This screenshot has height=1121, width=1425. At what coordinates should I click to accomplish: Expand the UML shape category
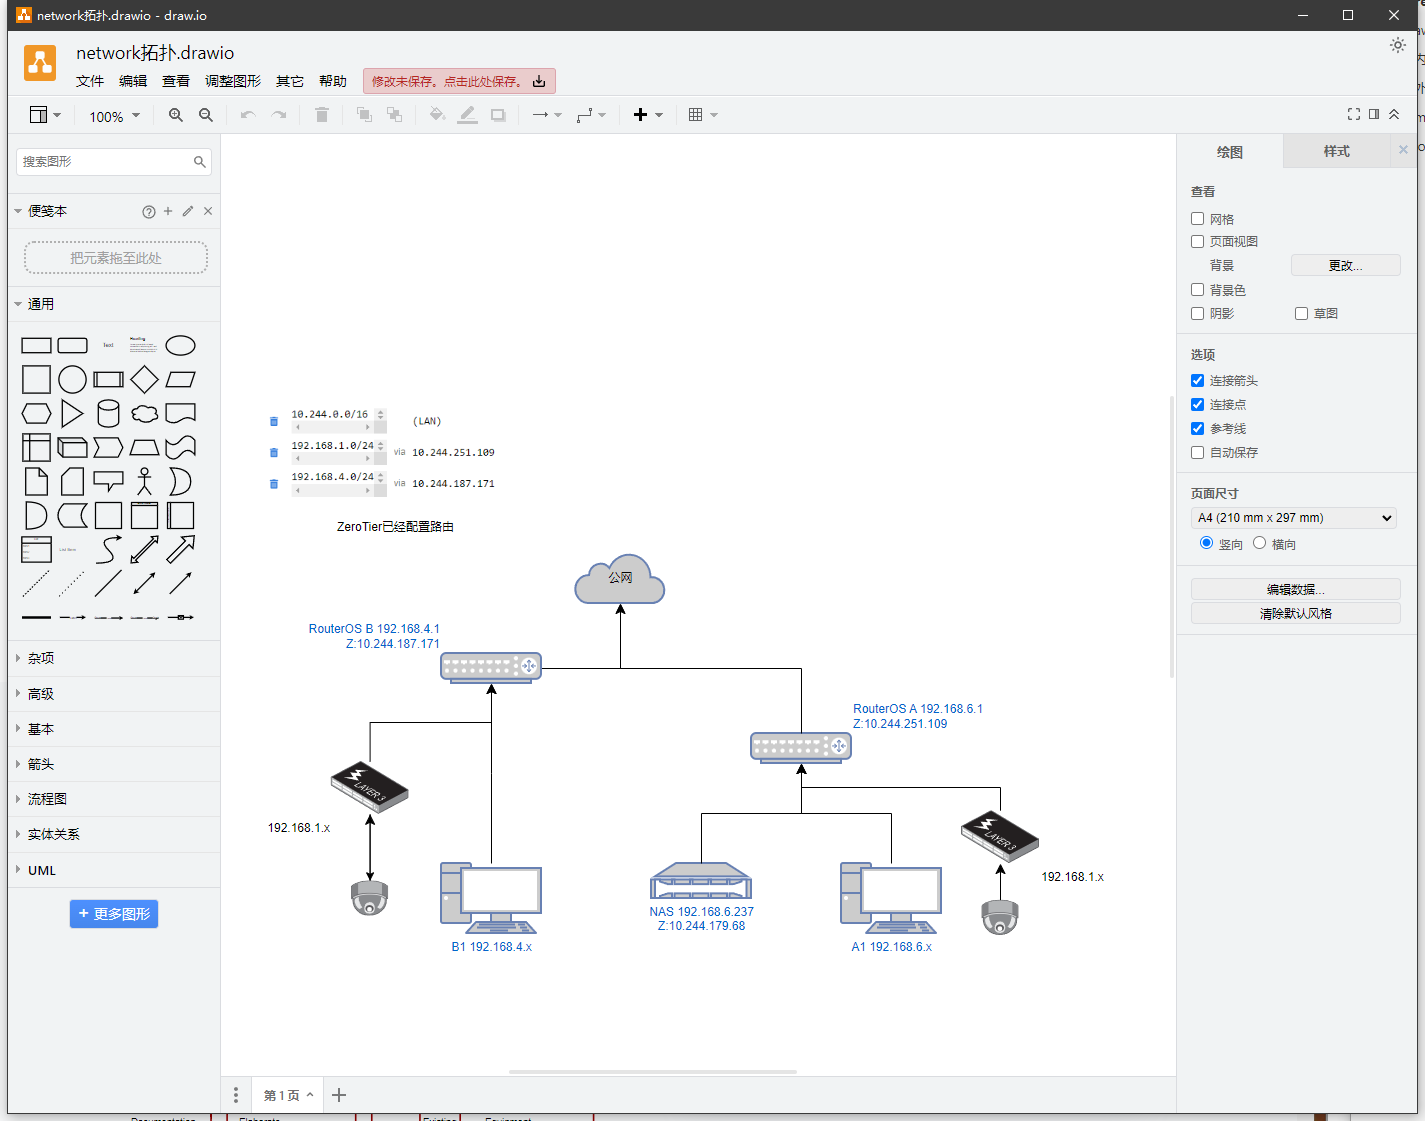click(x=114, y=870)
